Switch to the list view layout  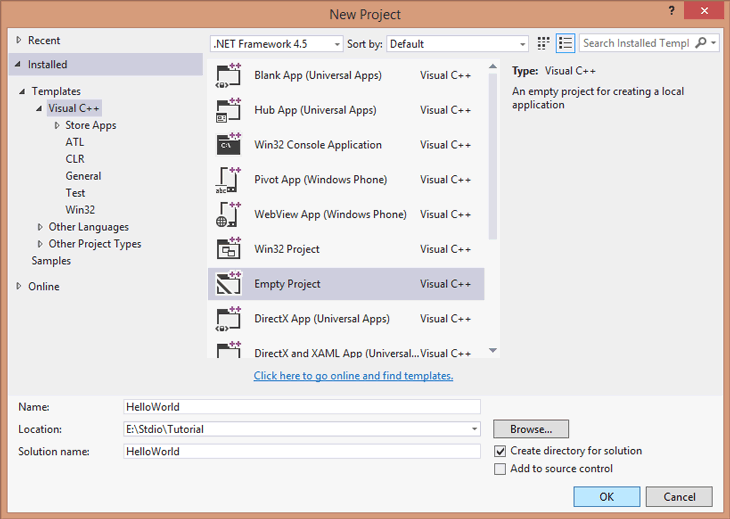(x=566, y=44)
